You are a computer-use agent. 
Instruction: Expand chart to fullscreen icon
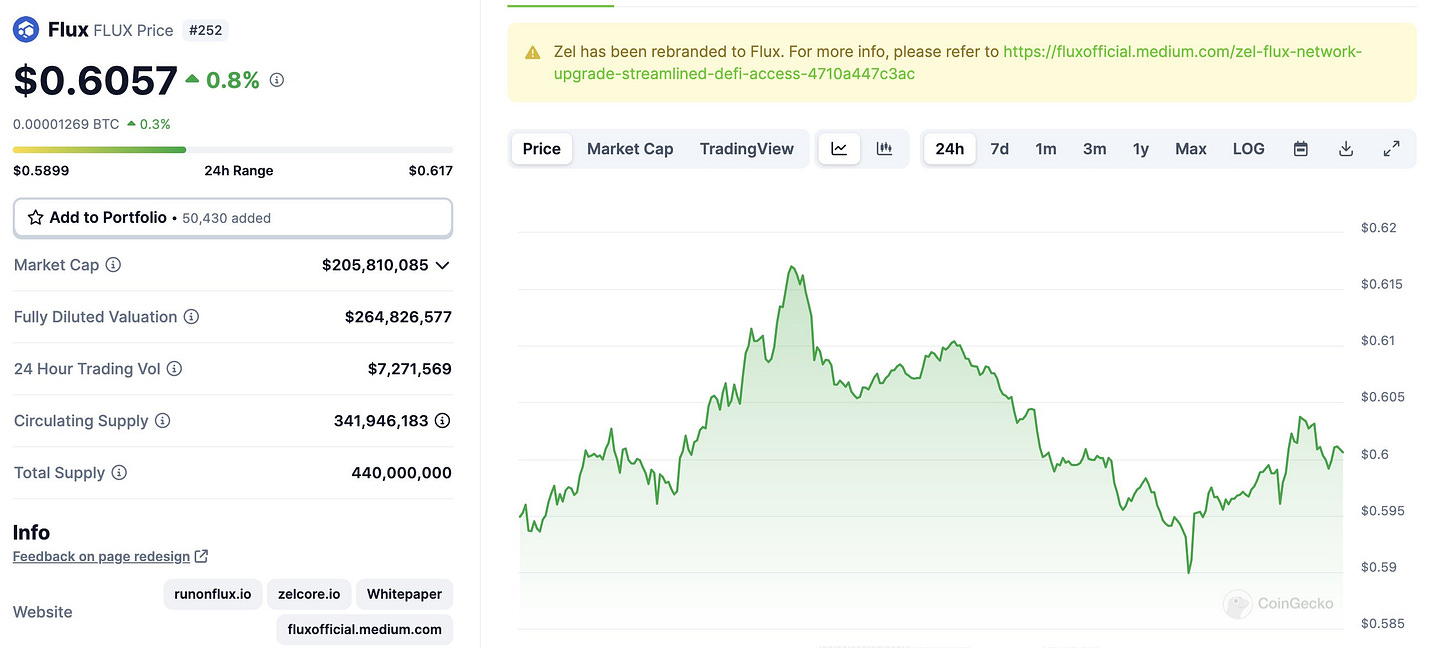click(1391, 149)
